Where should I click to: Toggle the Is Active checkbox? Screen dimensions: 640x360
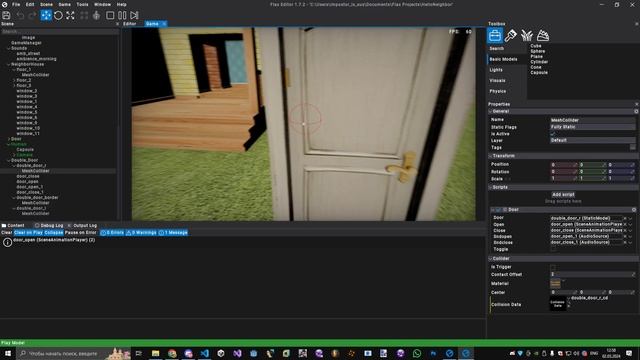[553, 133]
